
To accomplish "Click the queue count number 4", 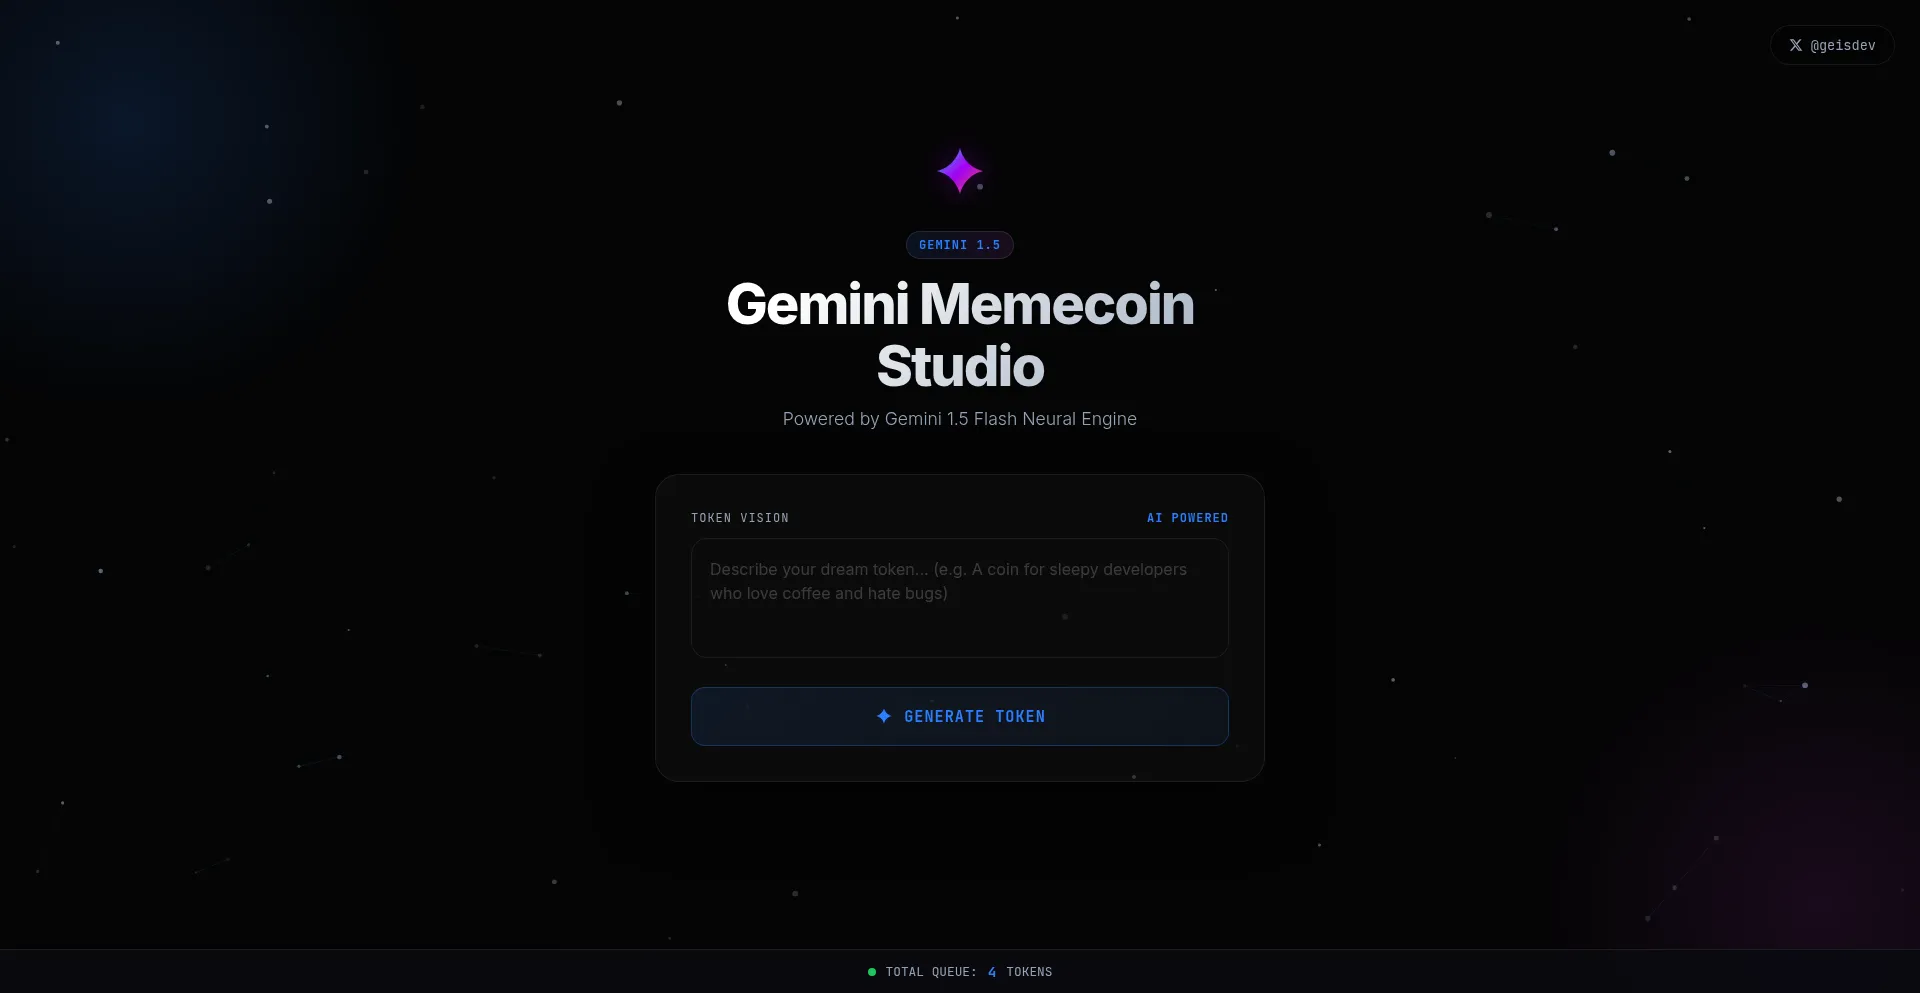I will [992, 972].
